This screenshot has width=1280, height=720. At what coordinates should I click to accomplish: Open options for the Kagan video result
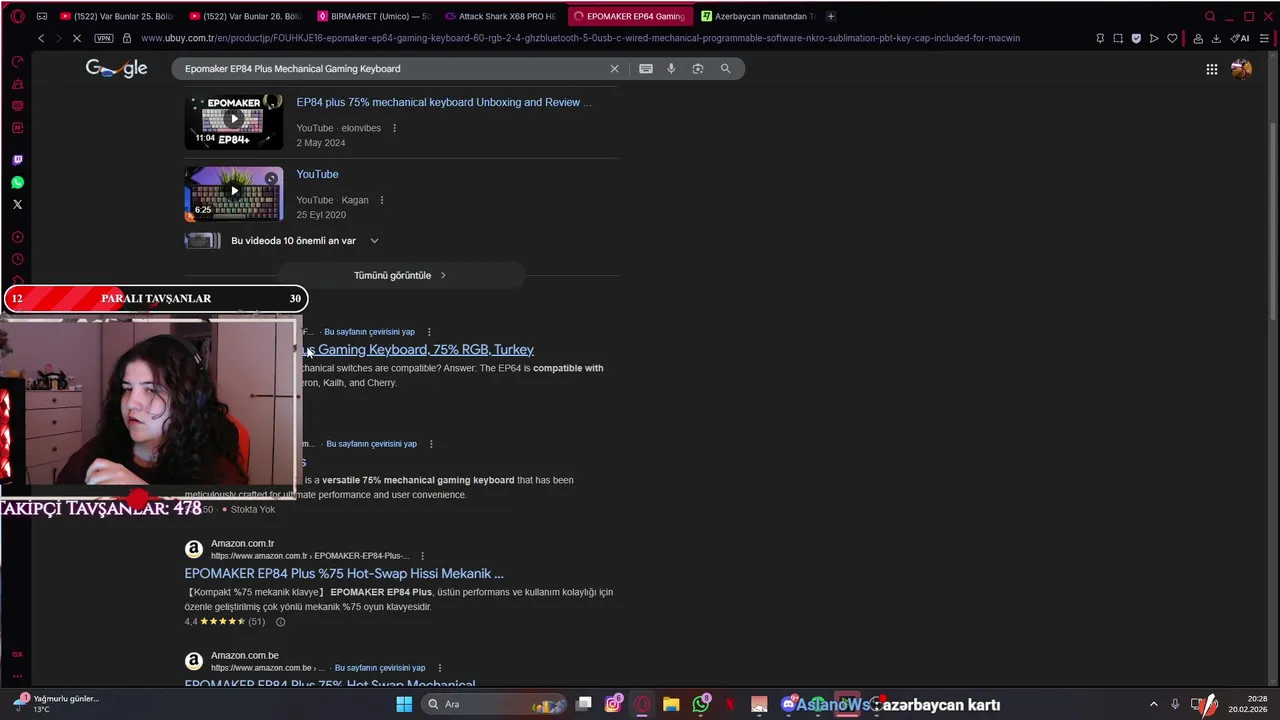tap(381, 200)
